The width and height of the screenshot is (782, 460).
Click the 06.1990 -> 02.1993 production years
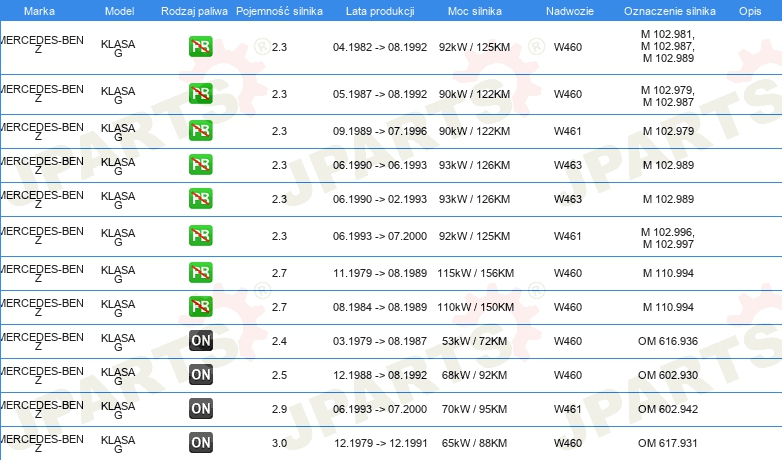380,199
